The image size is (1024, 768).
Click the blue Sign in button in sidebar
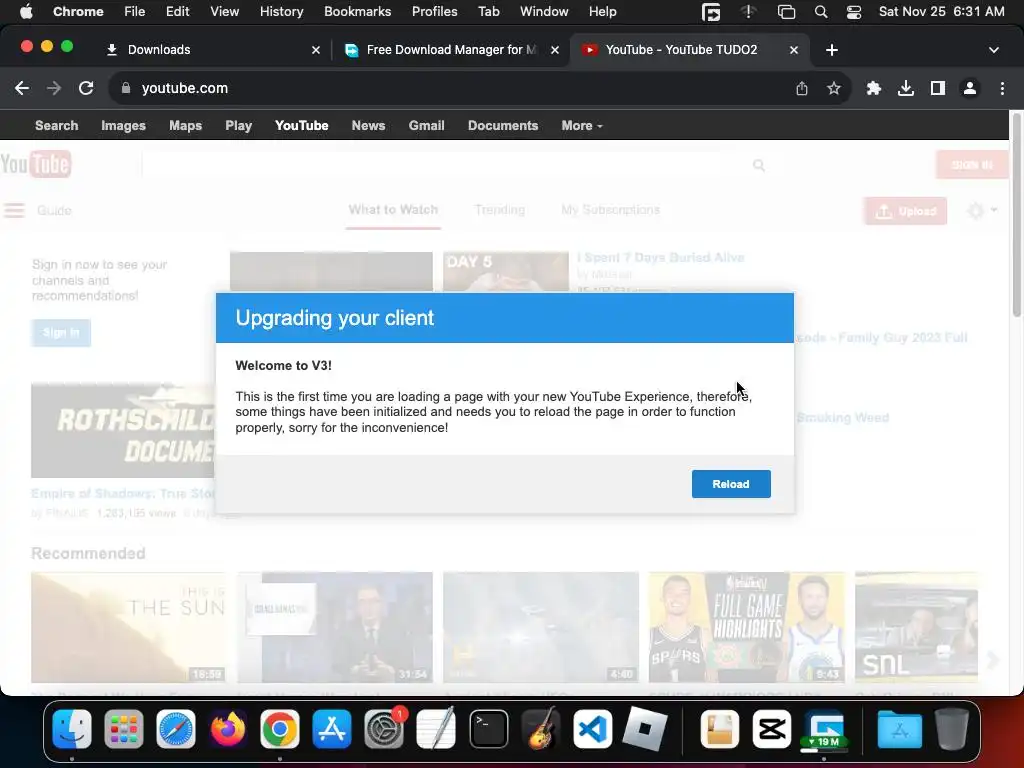61,332
